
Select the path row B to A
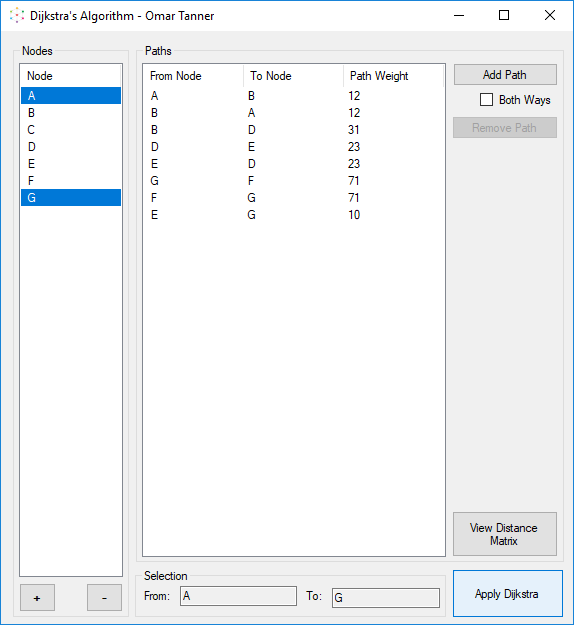click(294, 113)
